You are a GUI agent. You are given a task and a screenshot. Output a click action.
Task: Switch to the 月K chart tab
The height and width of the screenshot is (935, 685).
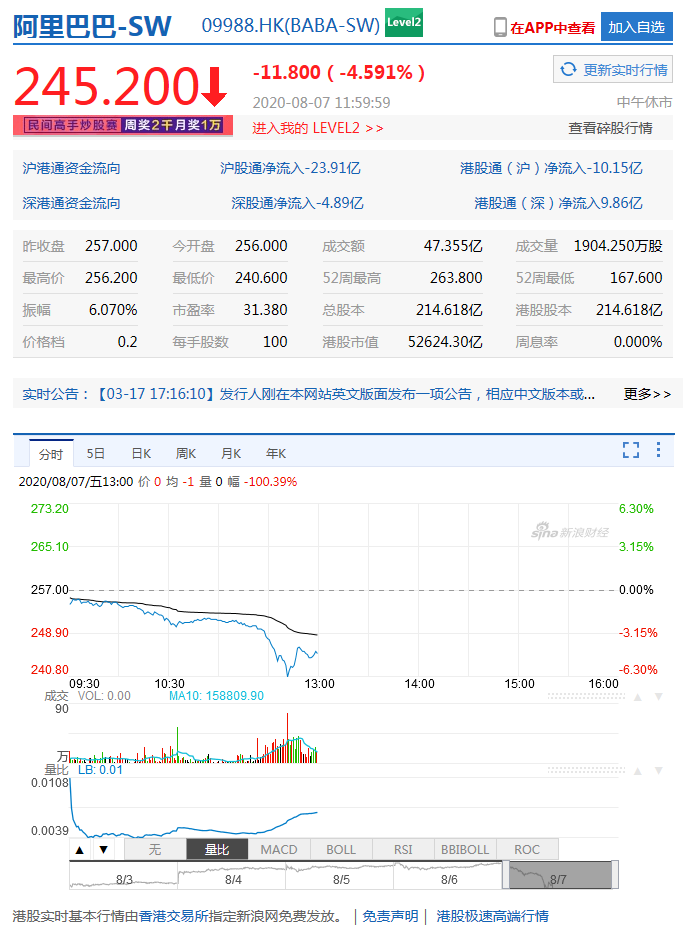click(231, 454)
